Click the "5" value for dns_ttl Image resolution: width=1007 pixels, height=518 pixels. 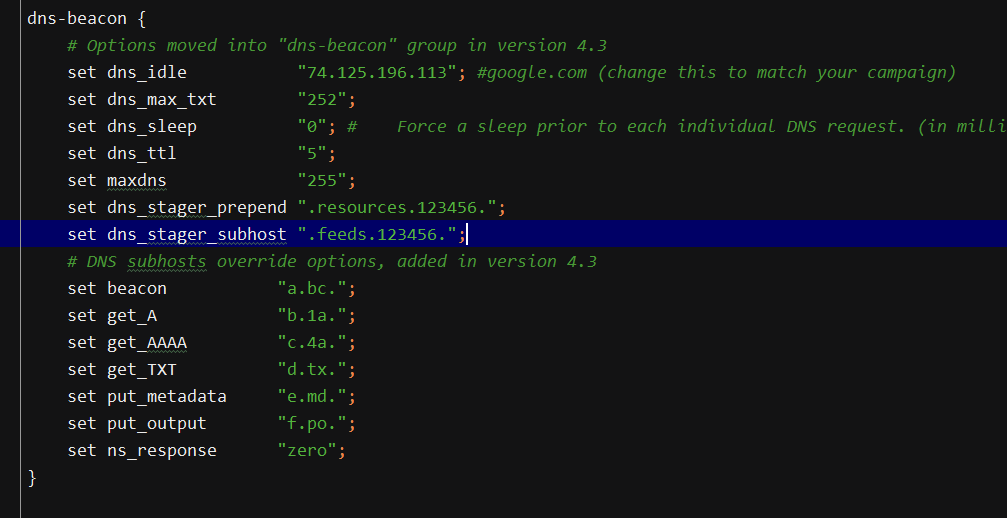pos(312,153)
